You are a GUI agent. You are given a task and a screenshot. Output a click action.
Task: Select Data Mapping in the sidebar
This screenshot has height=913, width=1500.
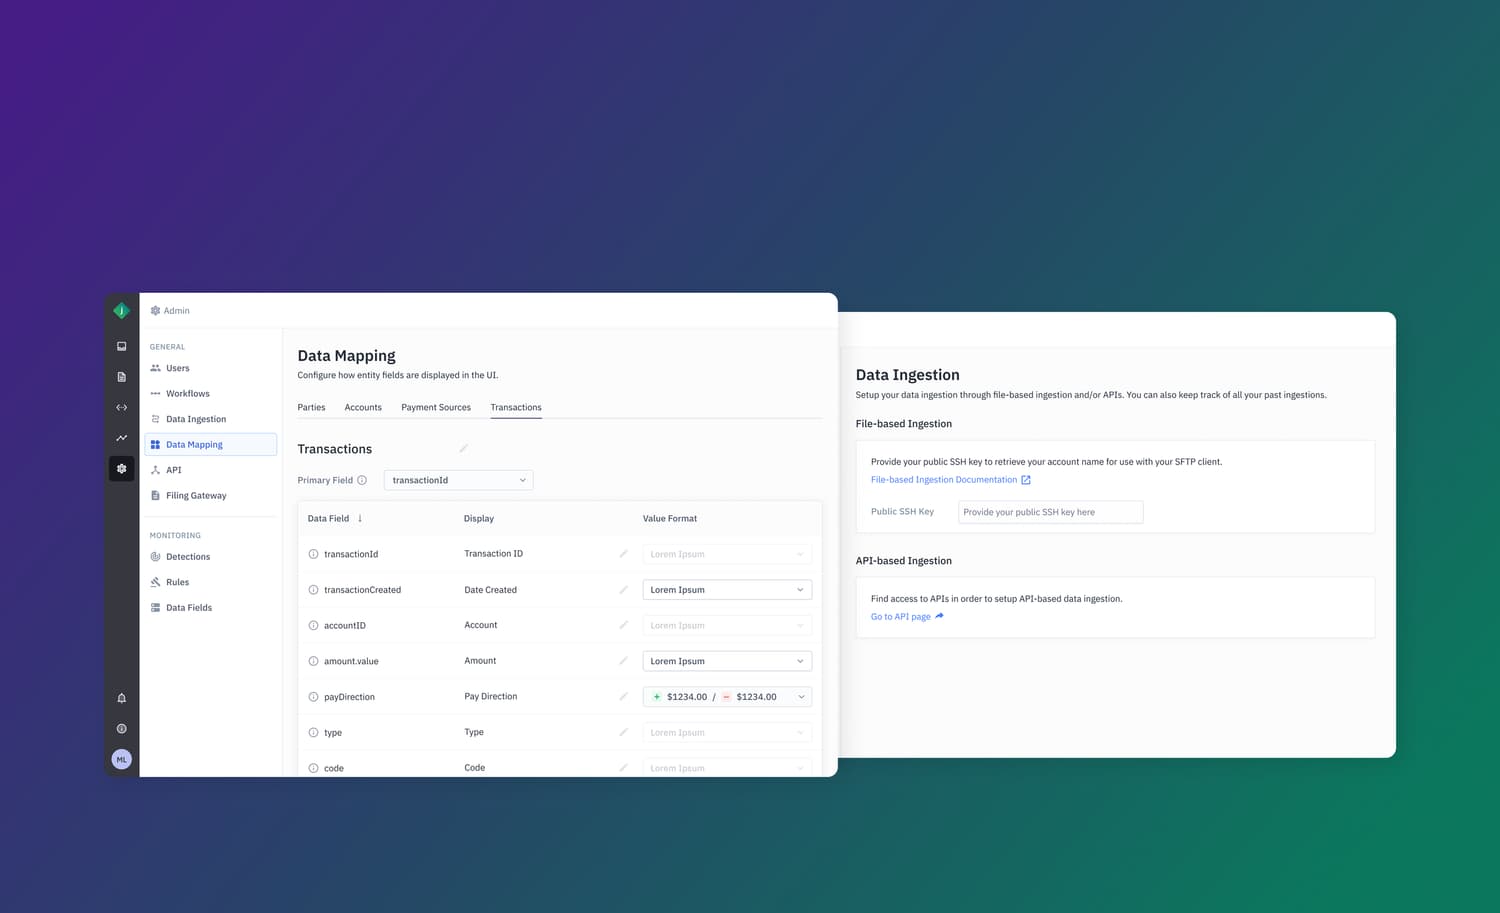[x=210, y=444]
